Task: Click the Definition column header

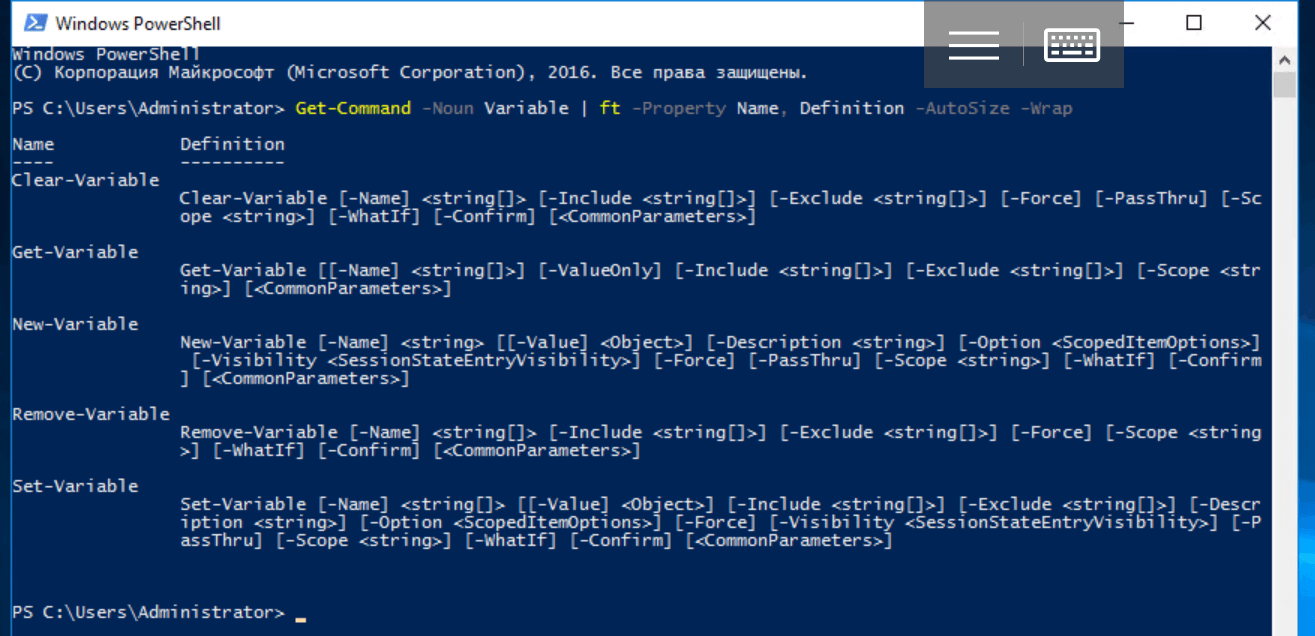Action: (x=232, y=144)
